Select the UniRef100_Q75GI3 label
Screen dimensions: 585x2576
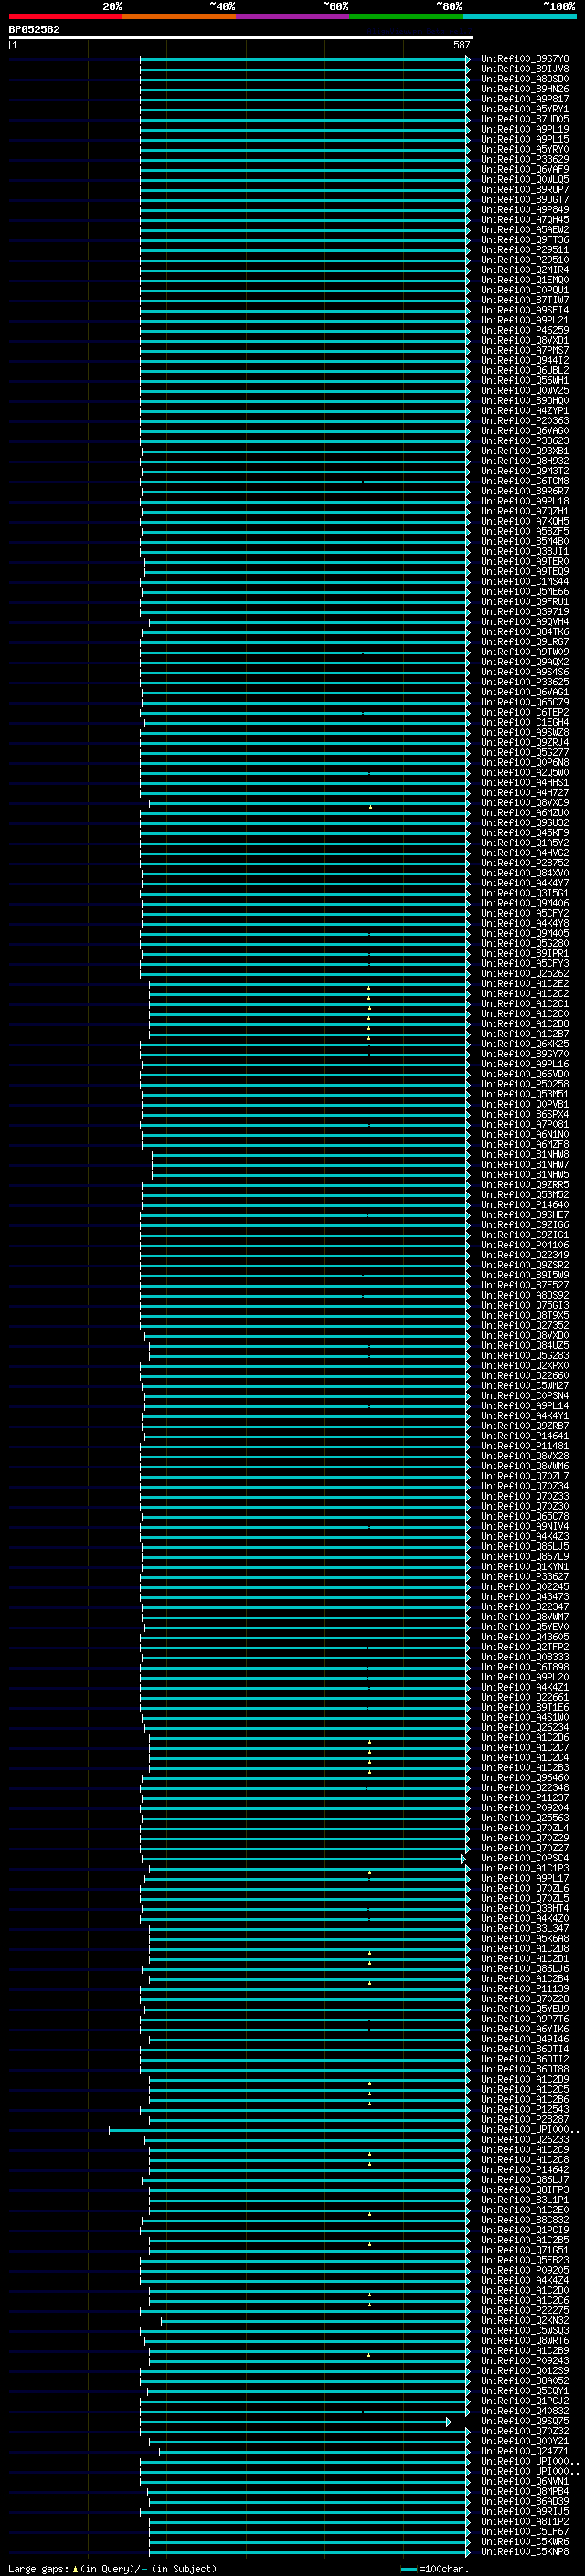(x=524, y=1305)
